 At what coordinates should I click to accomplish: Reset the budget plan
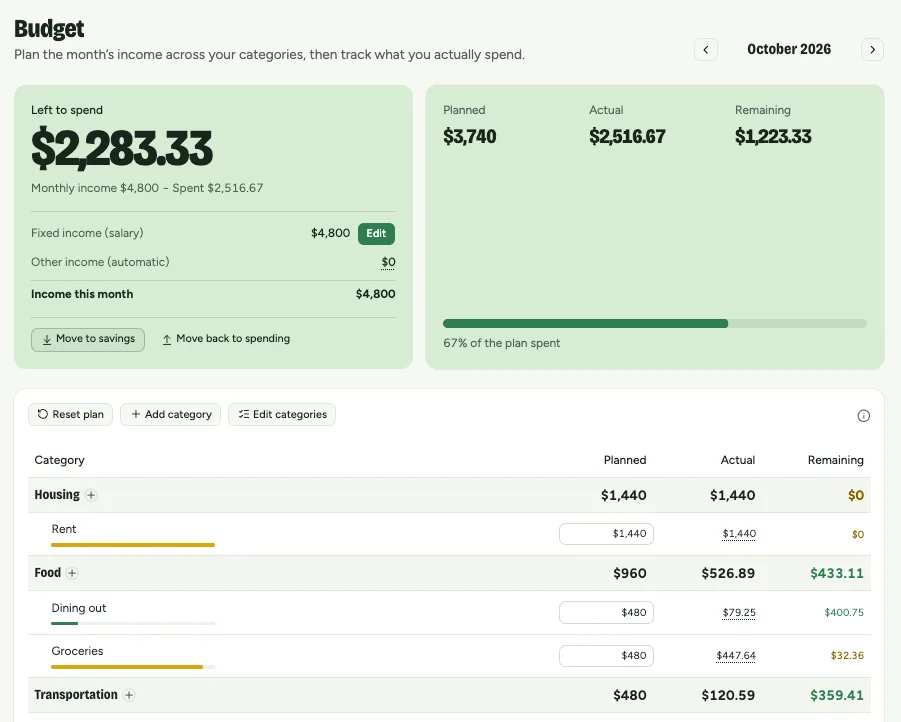pos(70,414)
